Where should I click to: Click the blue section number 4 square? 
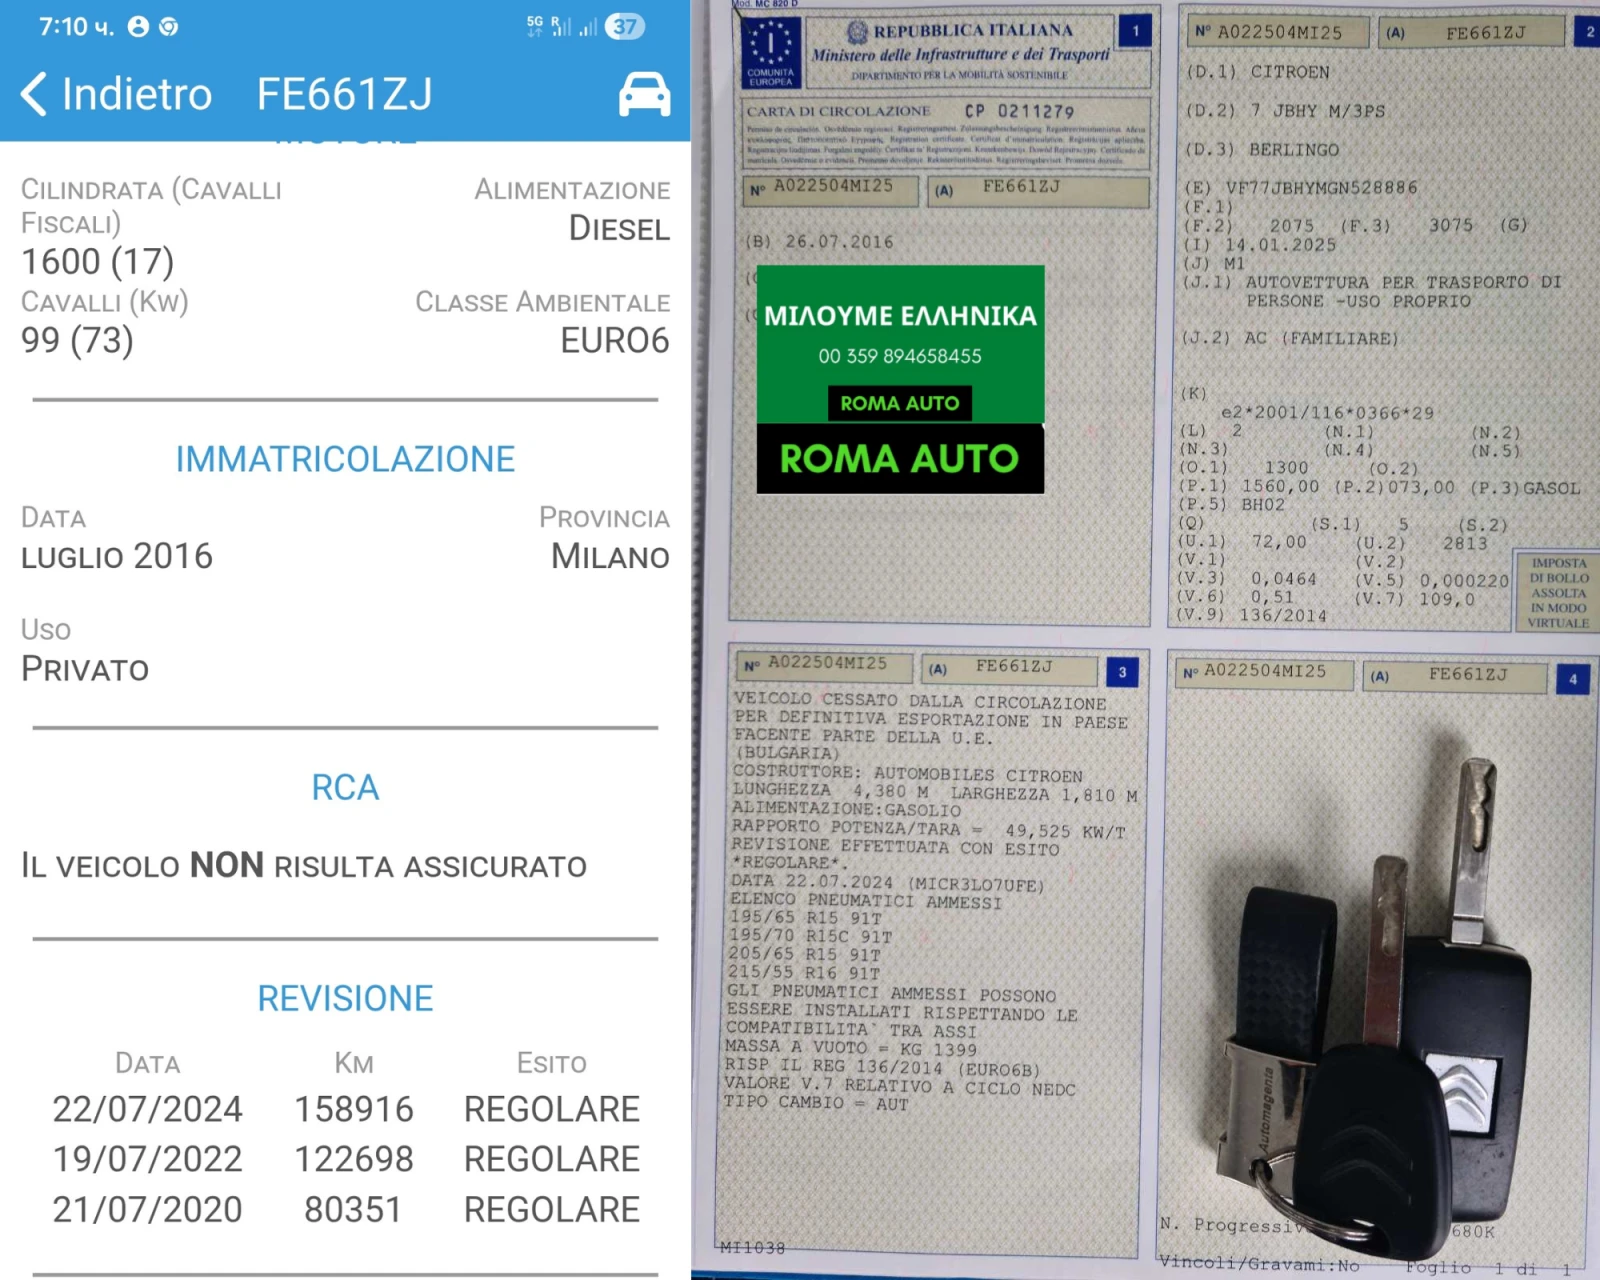[x=1572, y=679]
